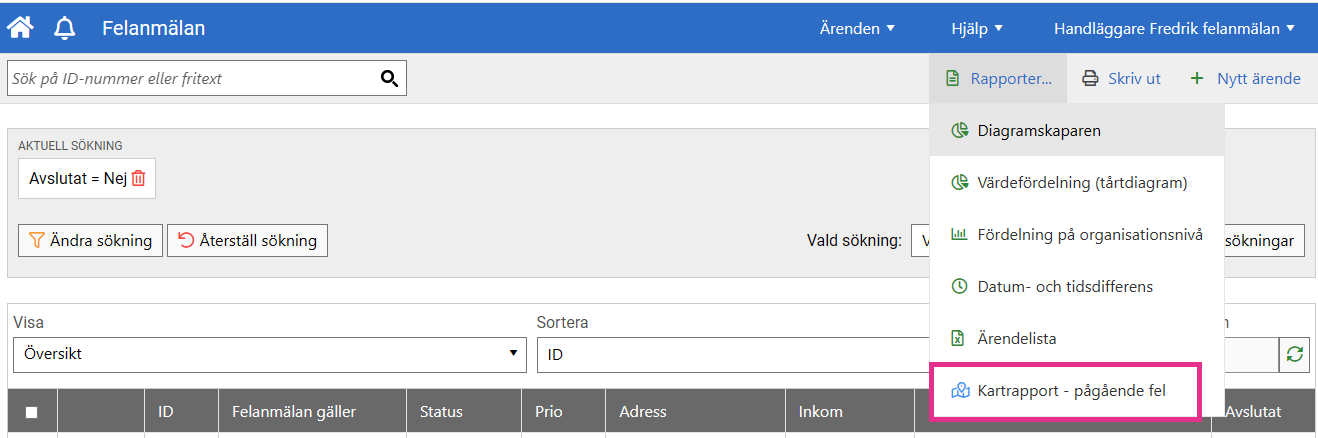Viewport: 1318px width, 438px height.
Task: Open the Handläggare Fredrik user menu
Action: click(1174, 29)
